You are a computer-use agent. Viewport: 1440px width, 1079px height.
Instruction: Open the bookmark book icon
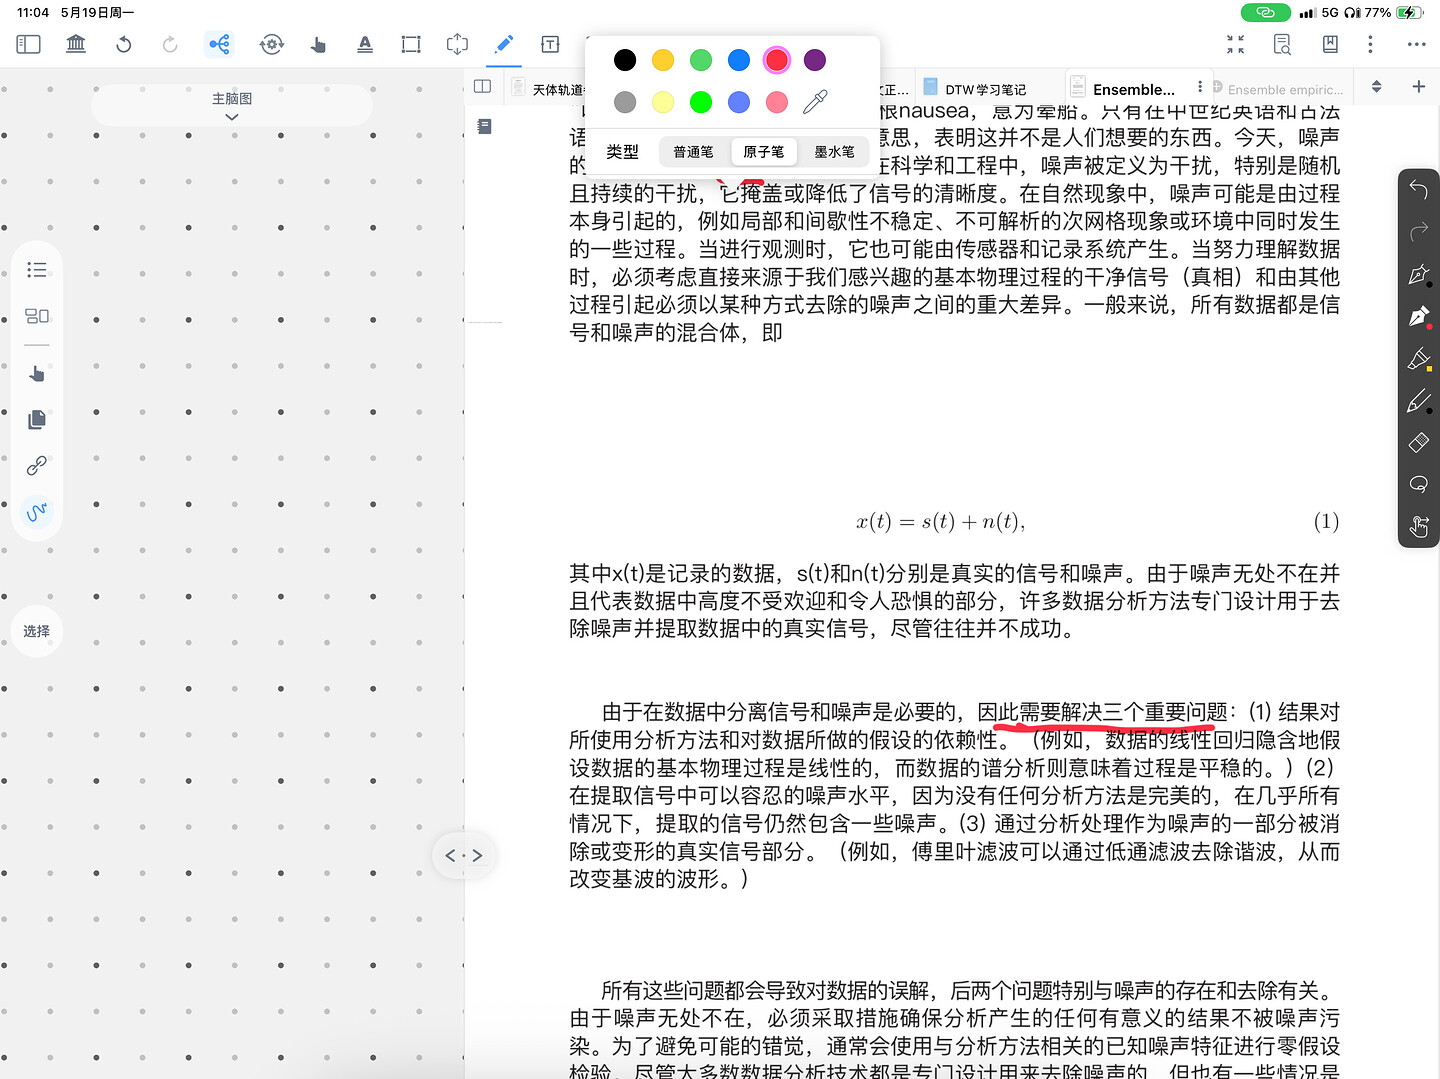[1330, 44]
